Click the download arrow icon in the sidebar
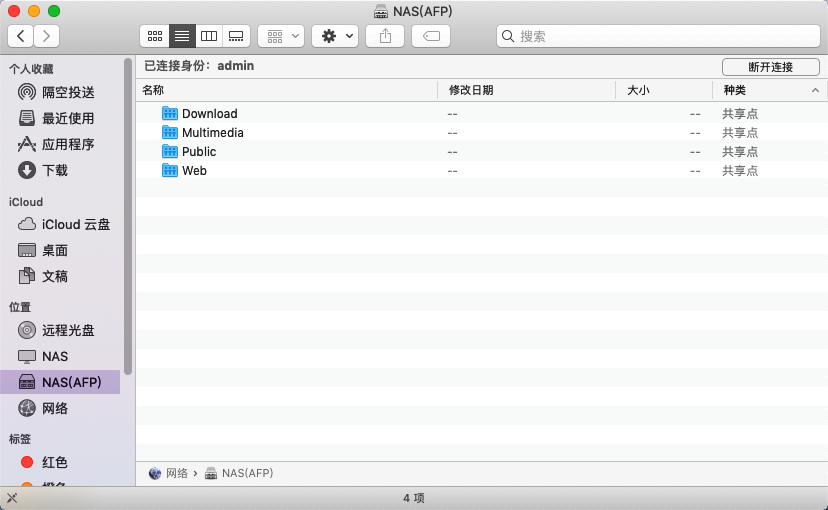 pos(27,170)
